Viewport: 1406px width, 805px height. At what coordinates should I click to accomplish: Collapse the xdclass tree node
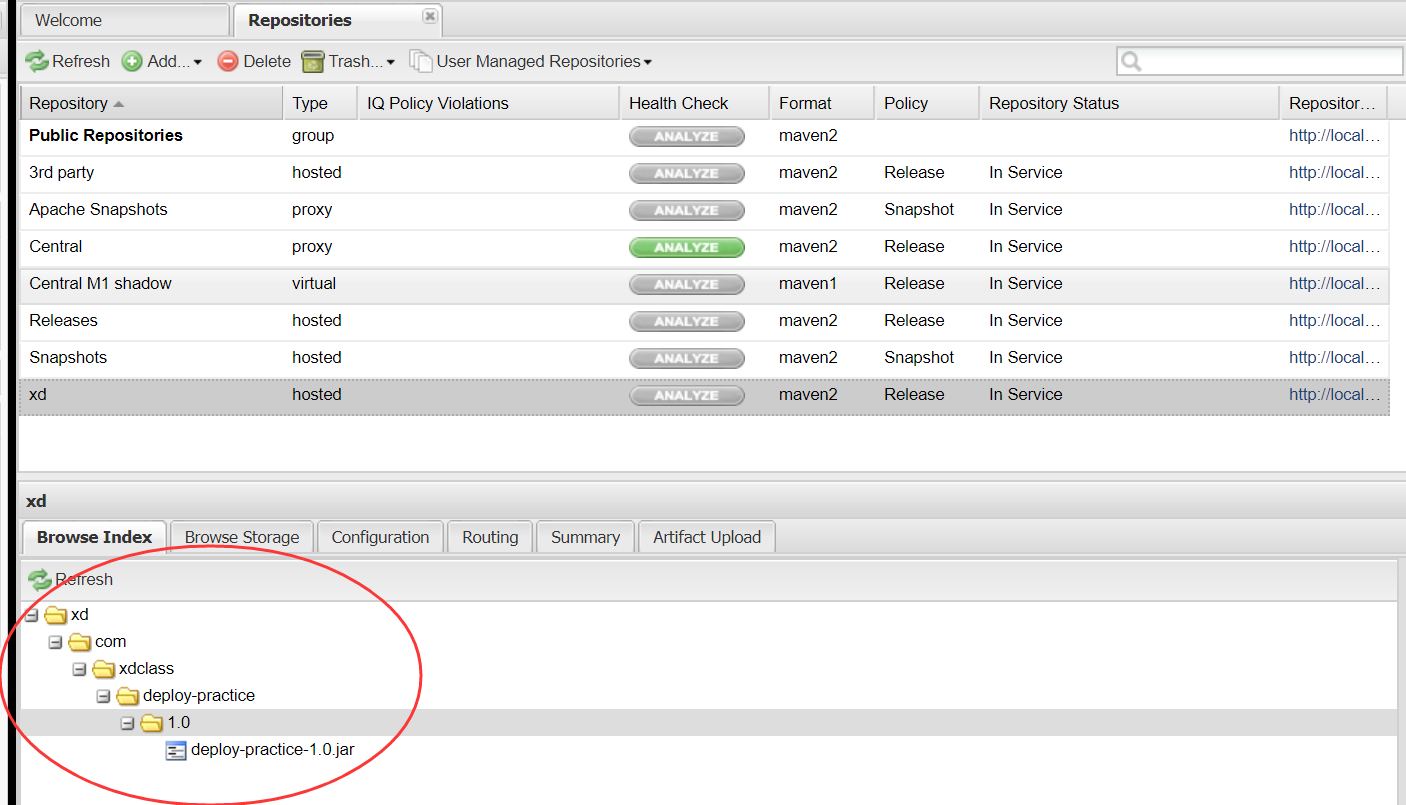tap(79, 669)
